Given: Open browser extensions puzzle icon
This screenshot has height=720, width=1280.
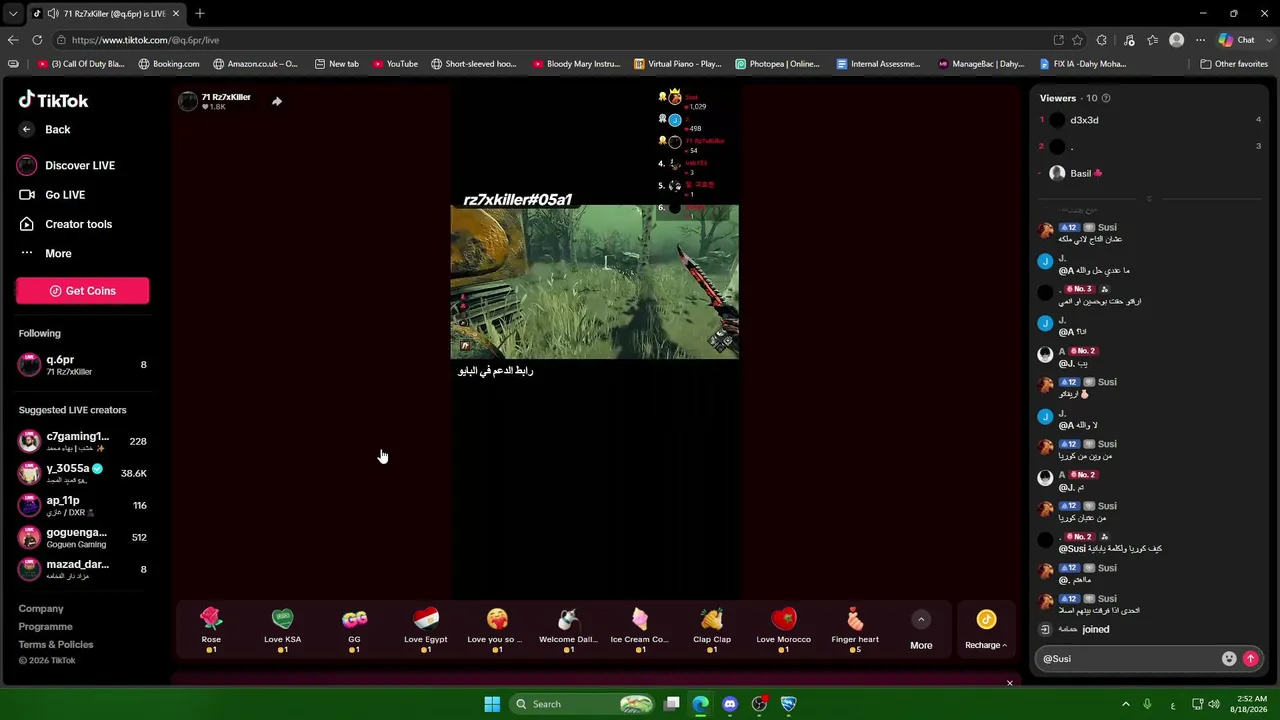Looking at the screenshot, I should (1101, 40).
